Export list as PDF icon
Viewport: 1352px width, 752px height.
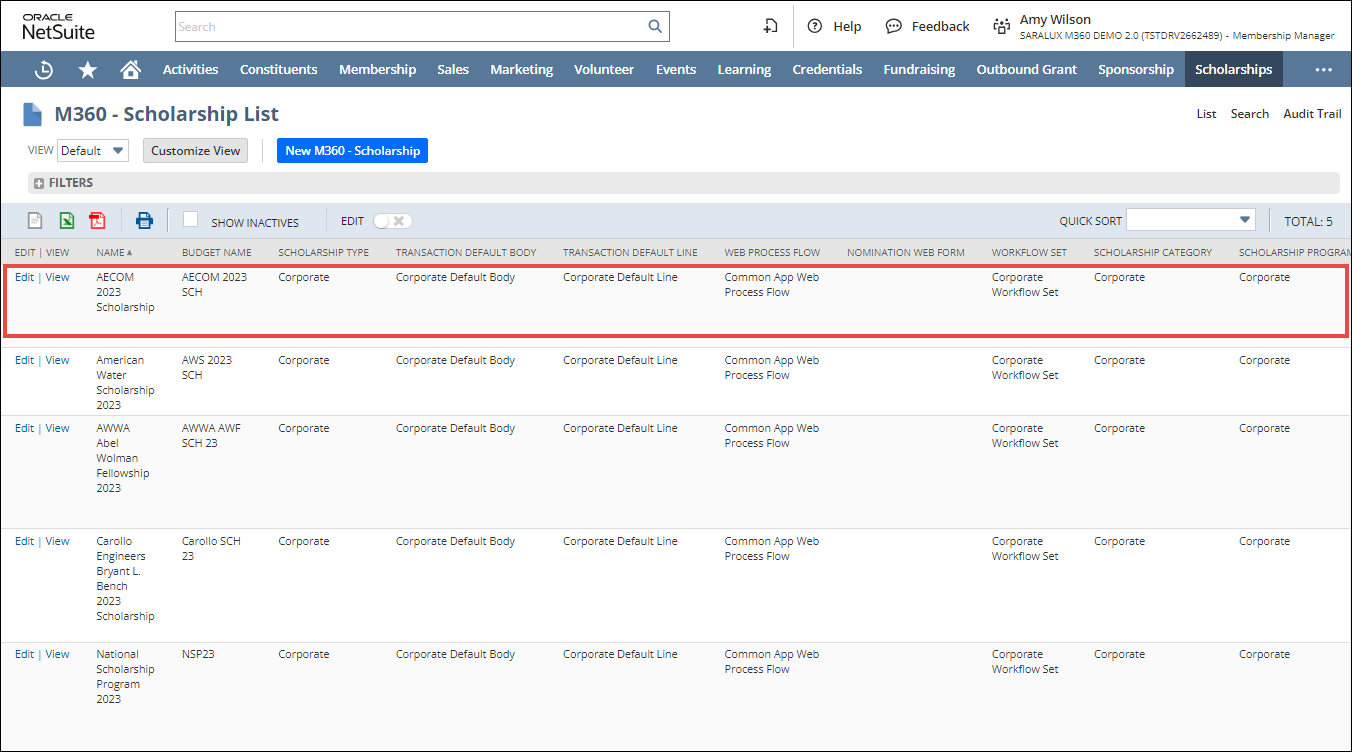coord(97,221)
